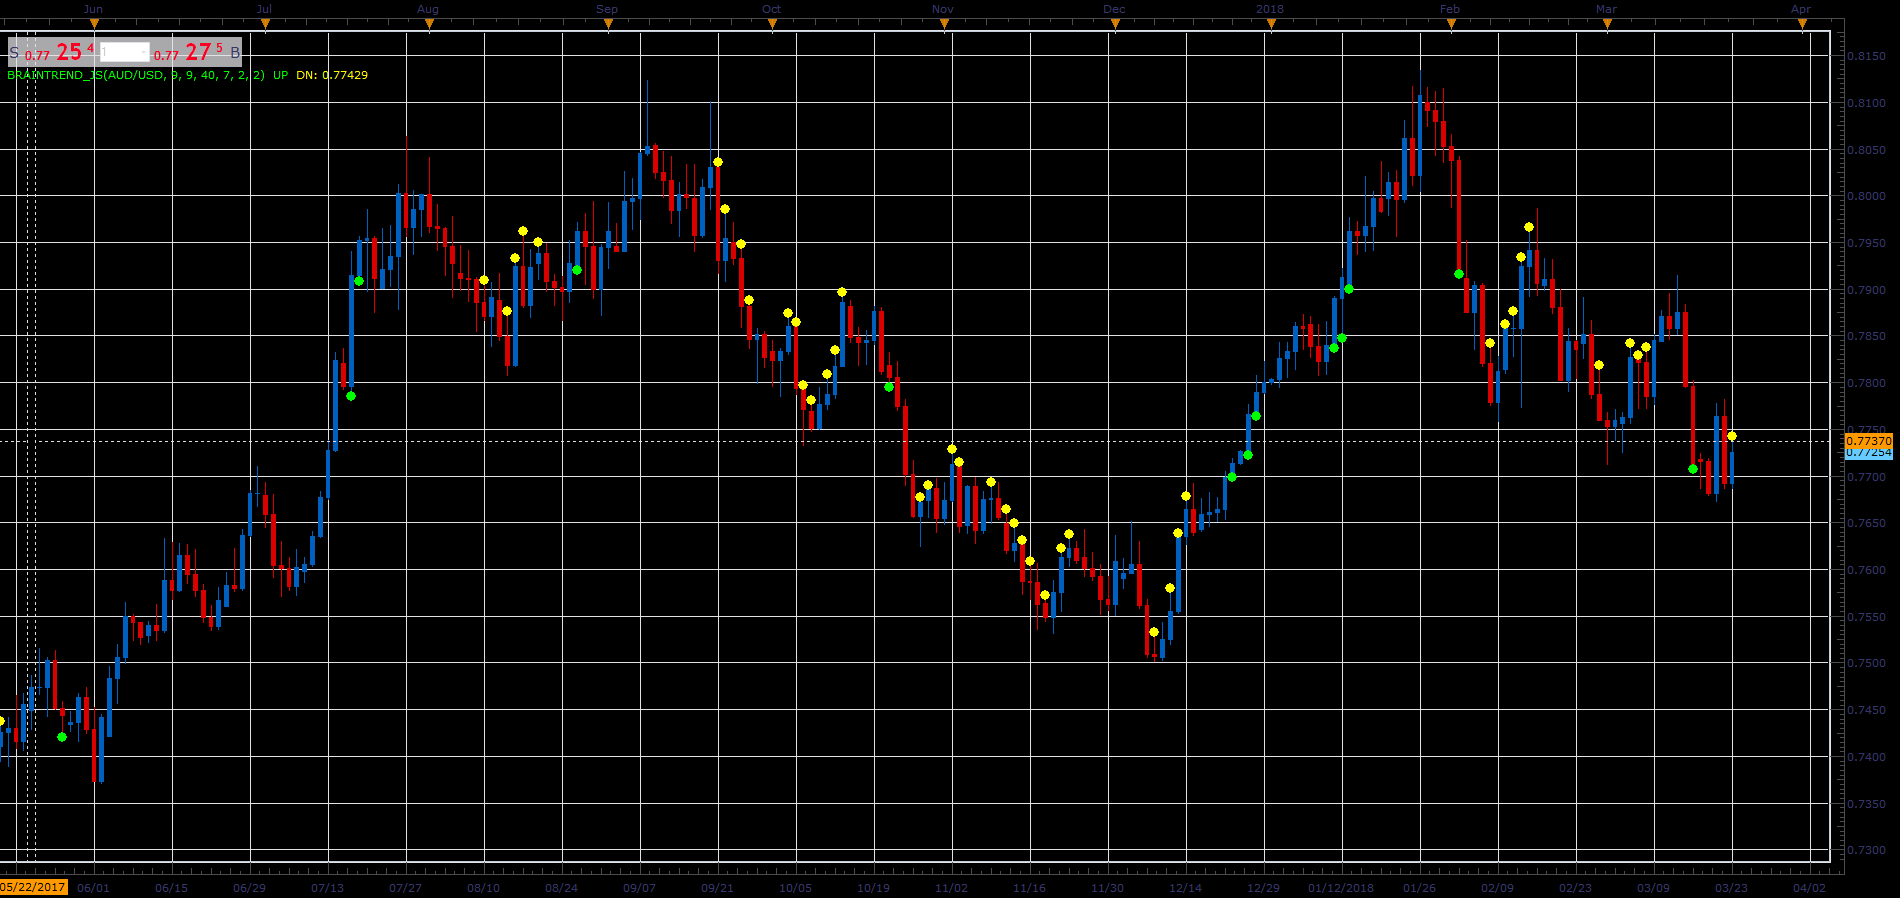
Task: Click the S sell button
Action: [x=14, y=53]
